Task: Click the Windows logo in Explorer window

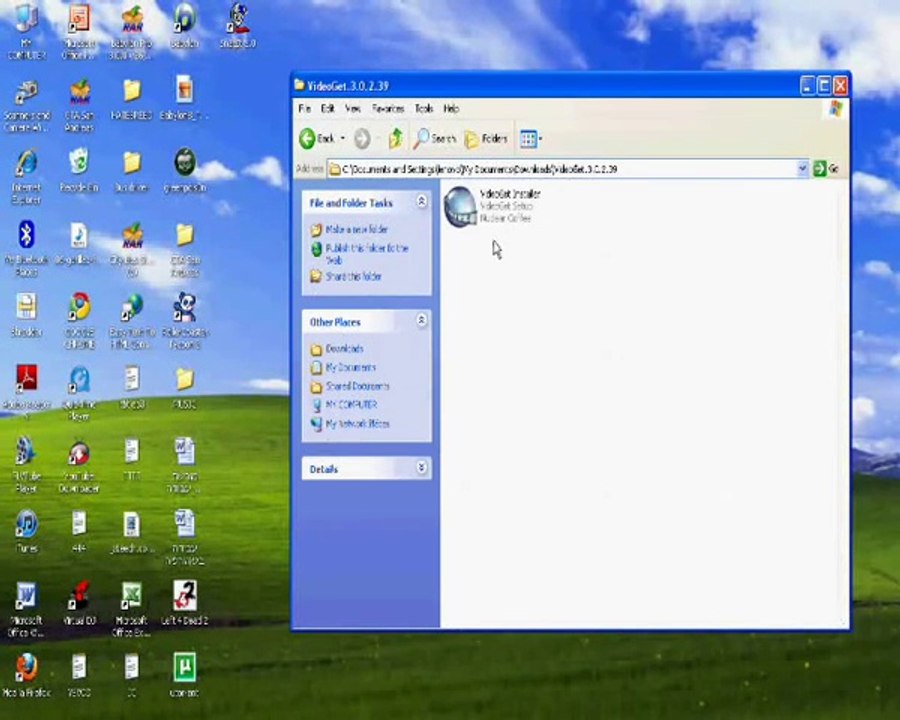Action: point(835,109)
